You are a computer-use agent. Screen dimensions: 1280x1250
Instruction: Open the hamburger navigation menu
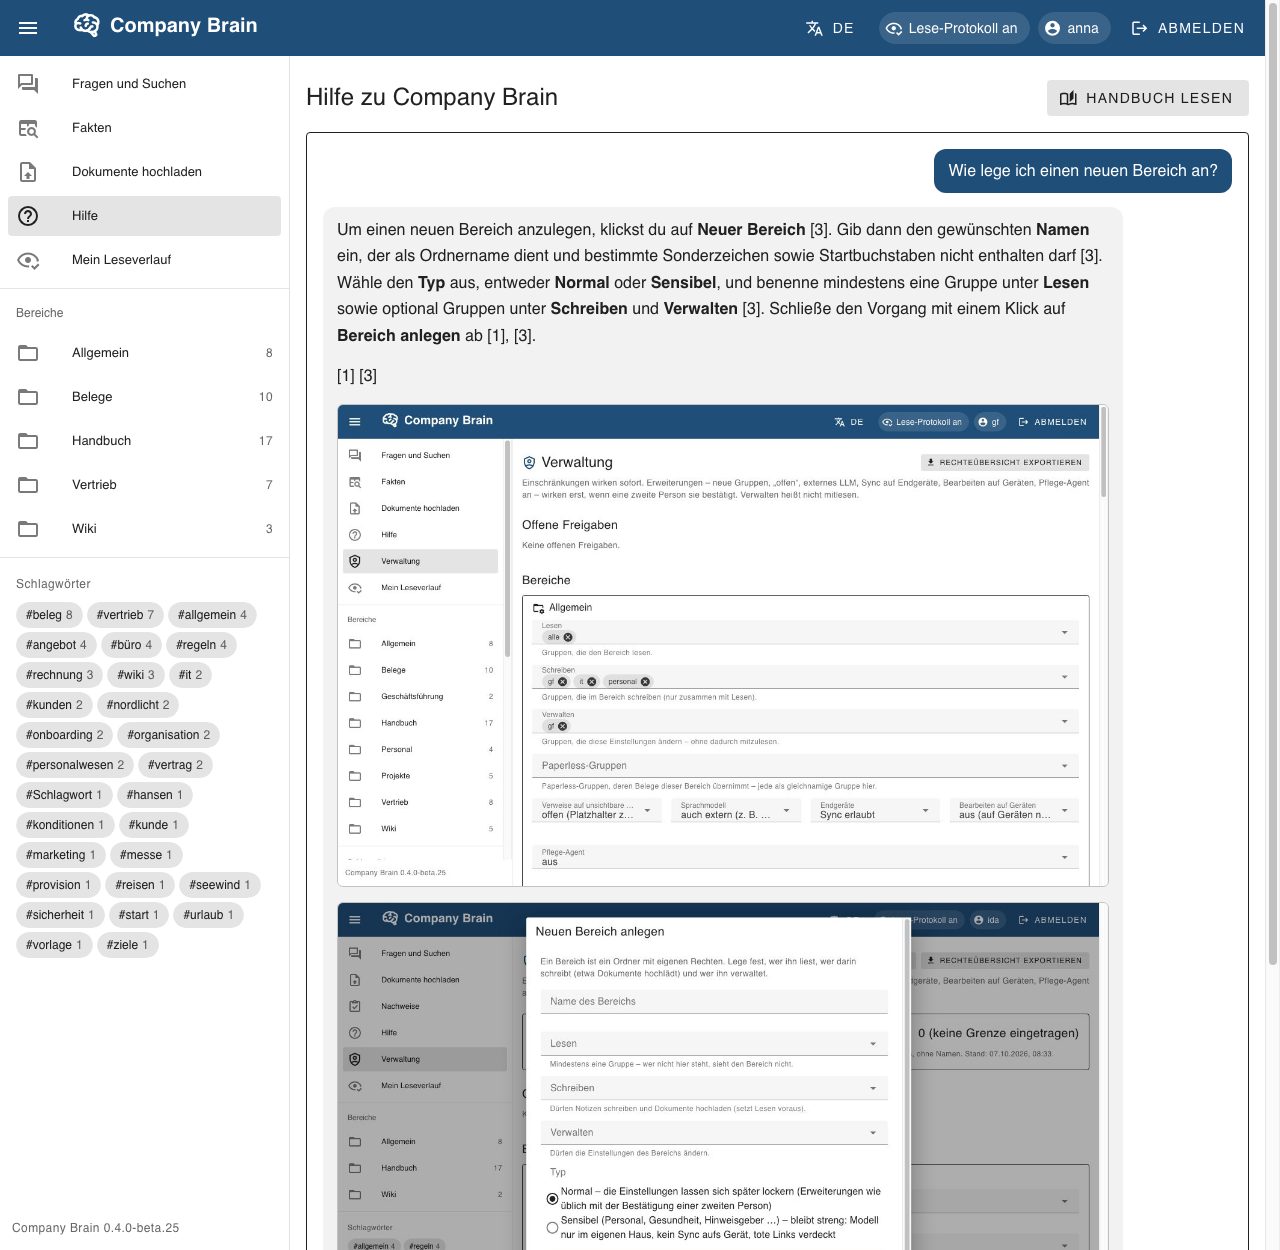click(x=28, y=28)
